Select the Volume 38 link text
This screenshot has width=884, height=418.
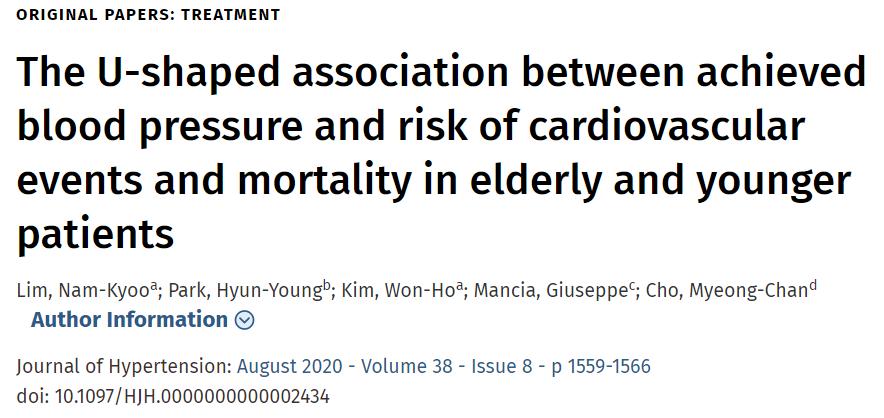coord(407,367)
